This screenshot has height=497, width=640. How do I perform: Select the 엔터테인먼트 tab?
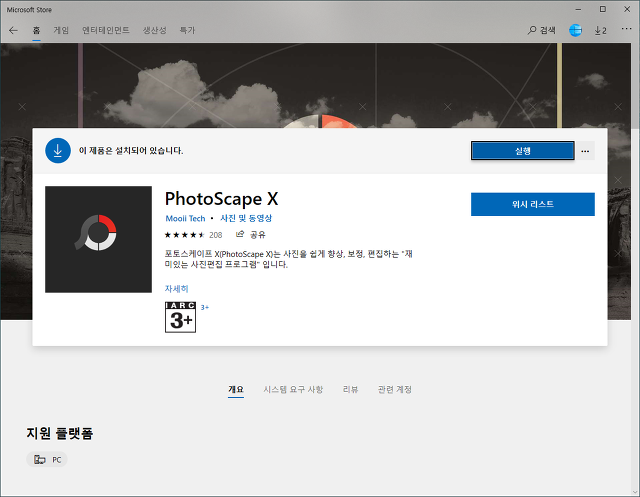[x=106, y=30]
